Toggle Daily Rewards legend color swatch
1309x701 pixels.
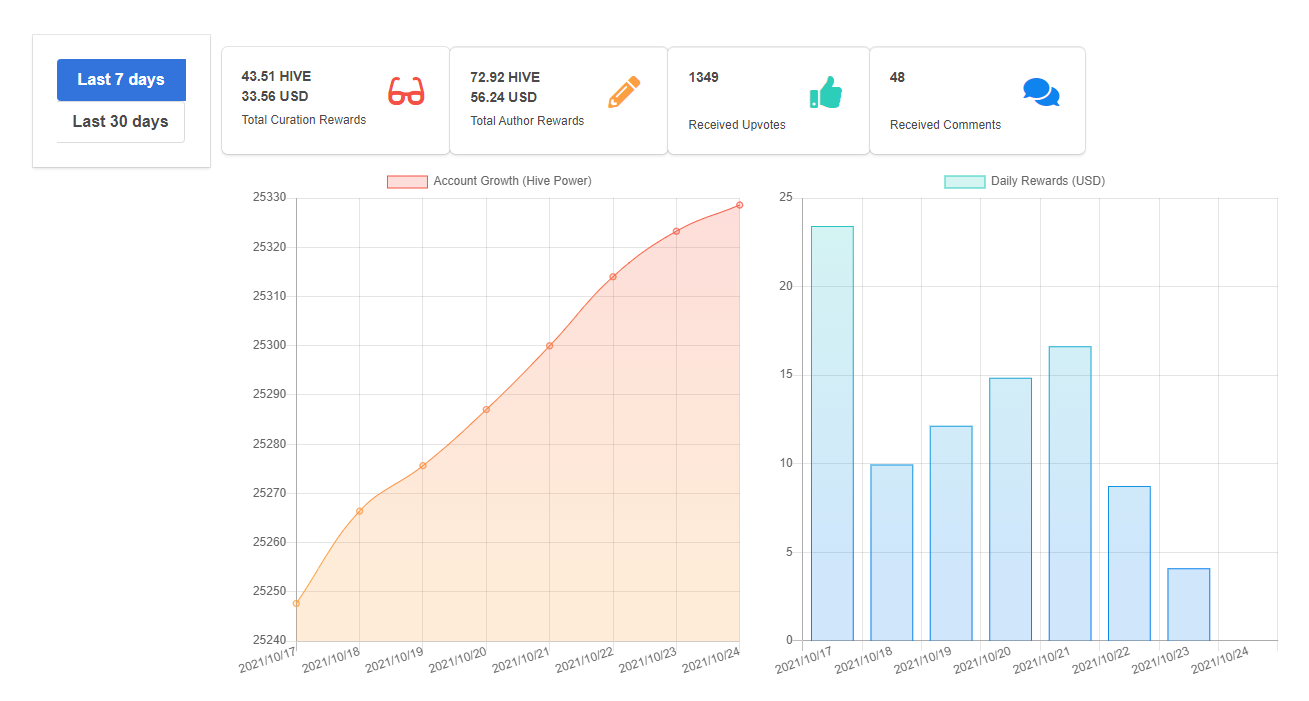(x=965, y=182)
